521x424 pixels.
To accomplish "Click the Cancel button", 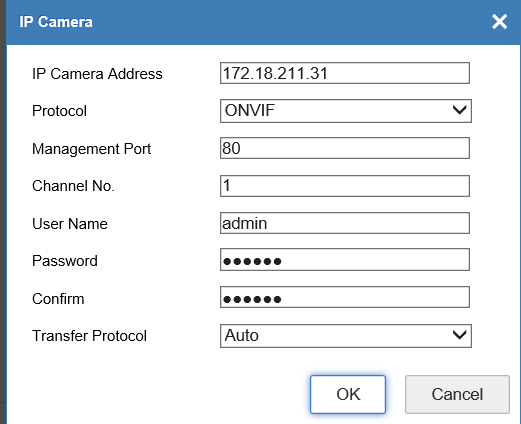I will click(457, 394).
